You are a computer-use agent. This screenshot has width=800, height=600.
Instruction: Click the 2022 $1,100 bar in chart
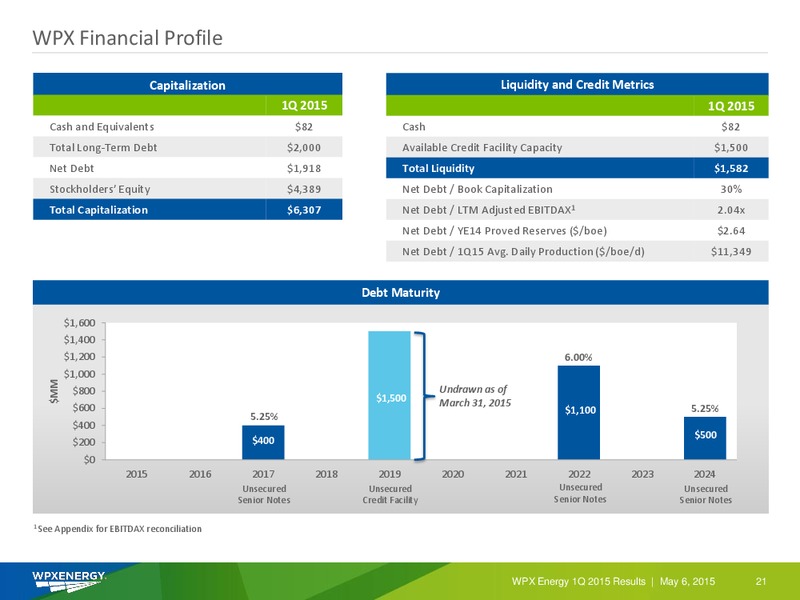[x=579, y=412]
